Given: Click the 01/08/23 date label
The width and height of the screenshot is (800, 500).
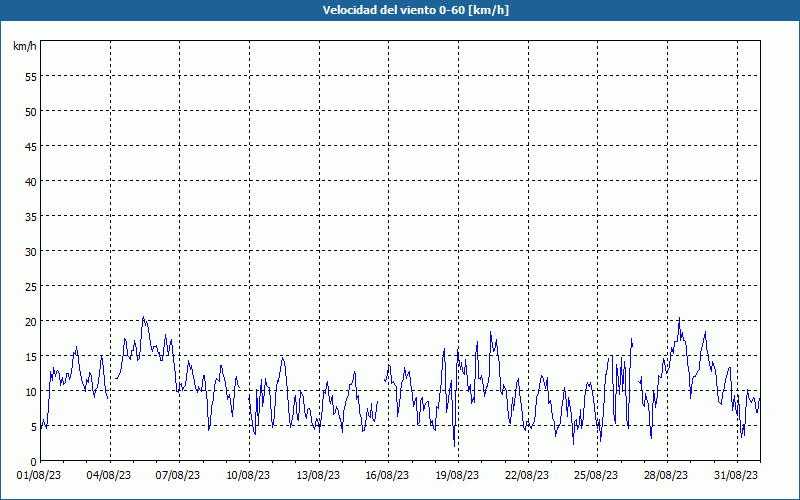Looking at the screenshot, I should pyautogui.click(x=39, y=476).
